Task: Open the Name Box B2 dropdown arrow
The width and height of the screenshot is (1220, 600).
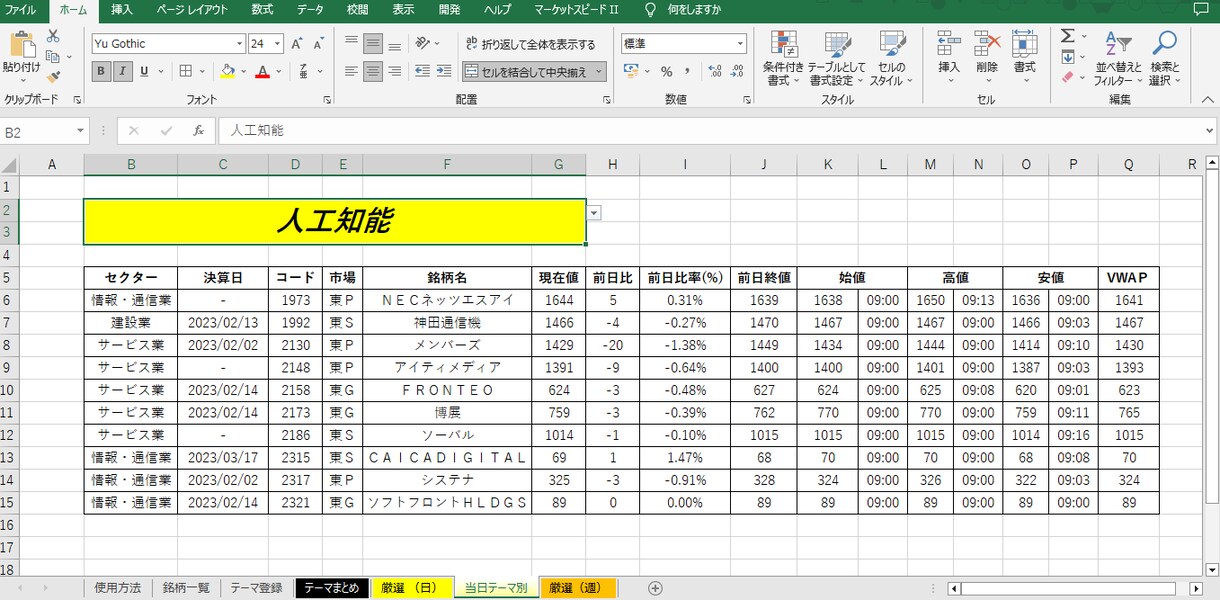Action: [79, 131]
